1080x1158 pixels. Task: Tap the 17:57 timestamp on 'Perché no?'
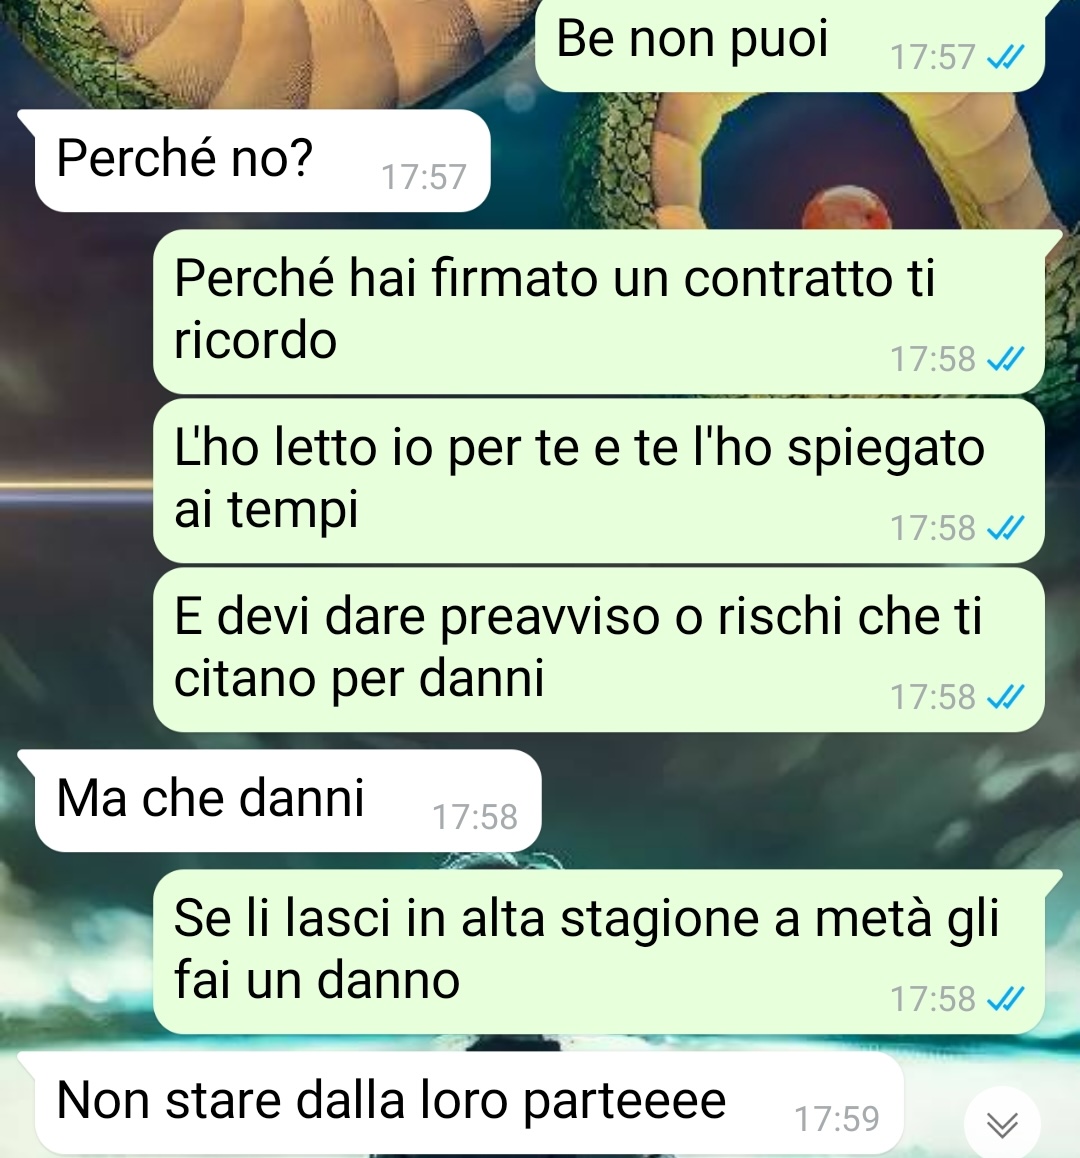point(423,177)
